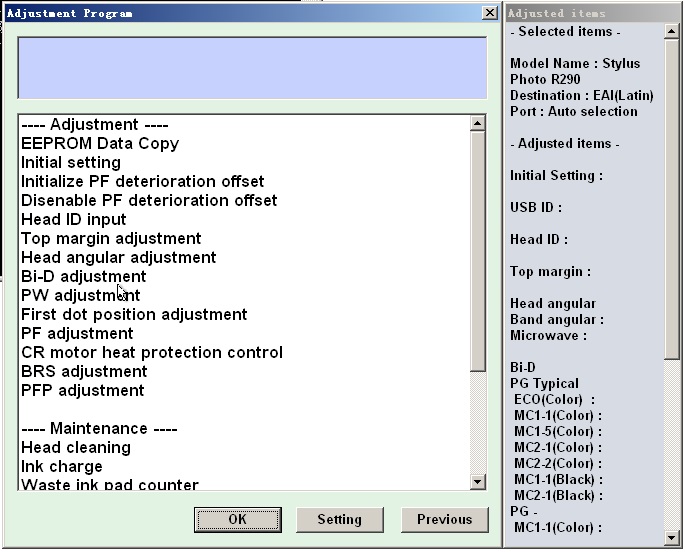The image size is (685, 552).
Task: Click the OK button
Action: coord(237,519)
